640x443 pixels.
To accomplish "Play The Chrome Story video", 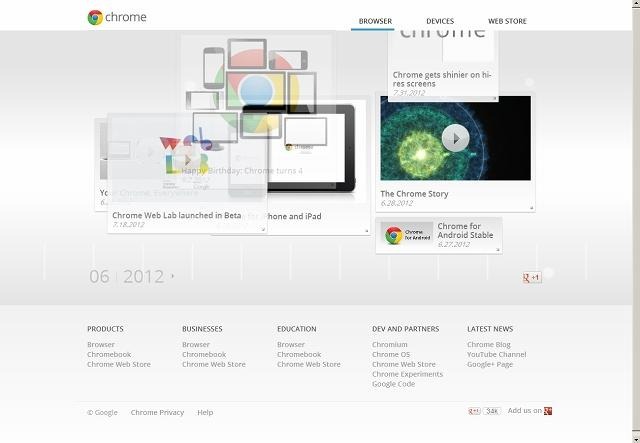I will click(x=456, y=138).
